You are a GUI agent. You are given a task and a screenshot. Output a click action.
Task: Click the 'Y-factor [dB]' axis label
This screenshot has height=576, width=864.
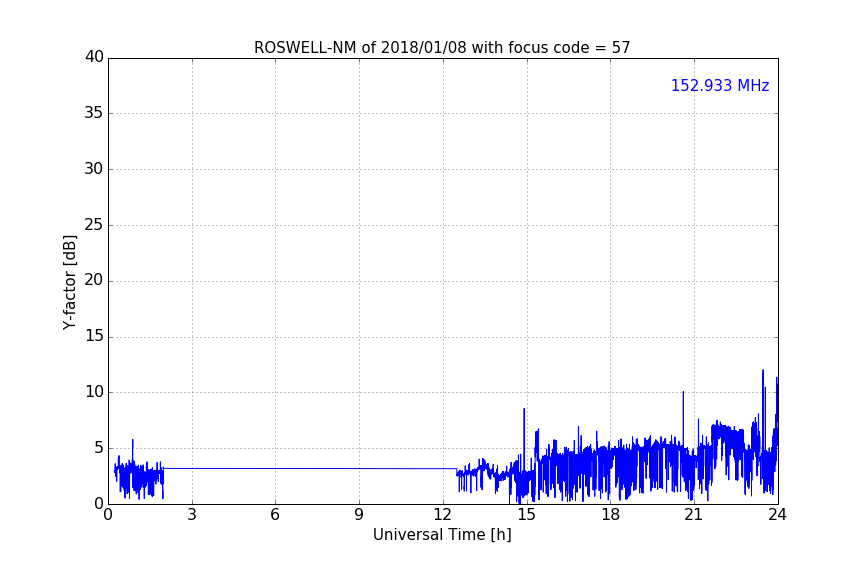[x=69, y=282]
